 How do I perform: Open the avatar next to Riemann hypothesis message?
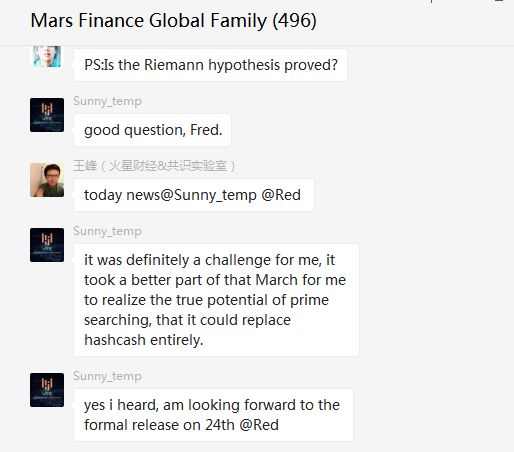(47, 56)
